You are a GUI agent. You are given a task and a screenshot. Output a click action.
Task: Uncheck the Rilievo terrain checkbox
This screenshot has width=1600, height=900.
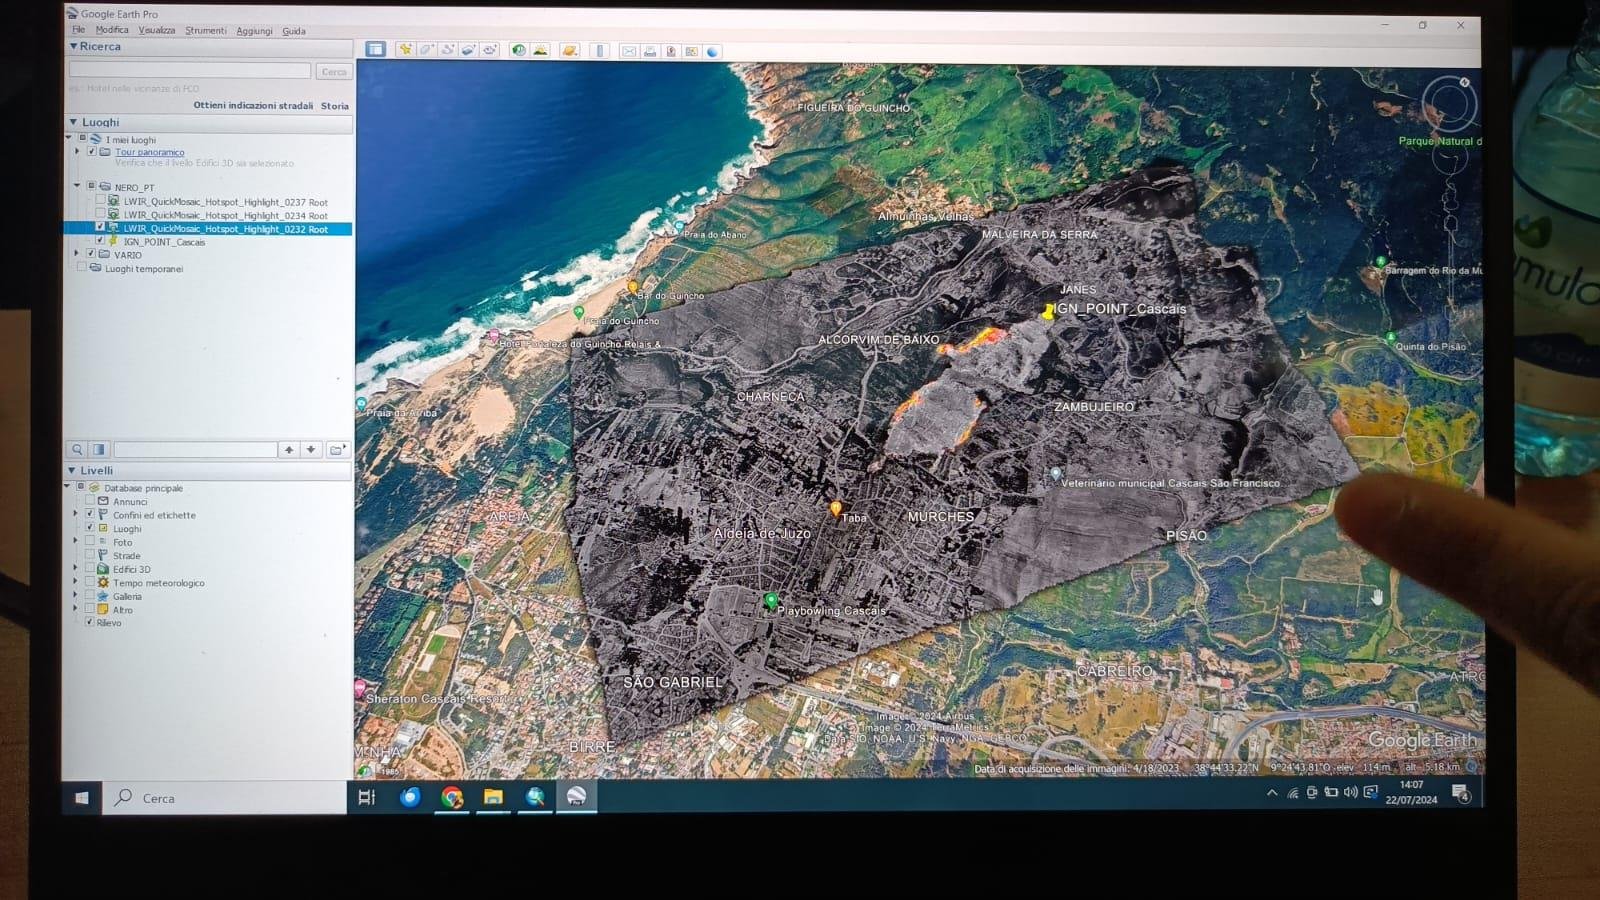tap(89, 622)
